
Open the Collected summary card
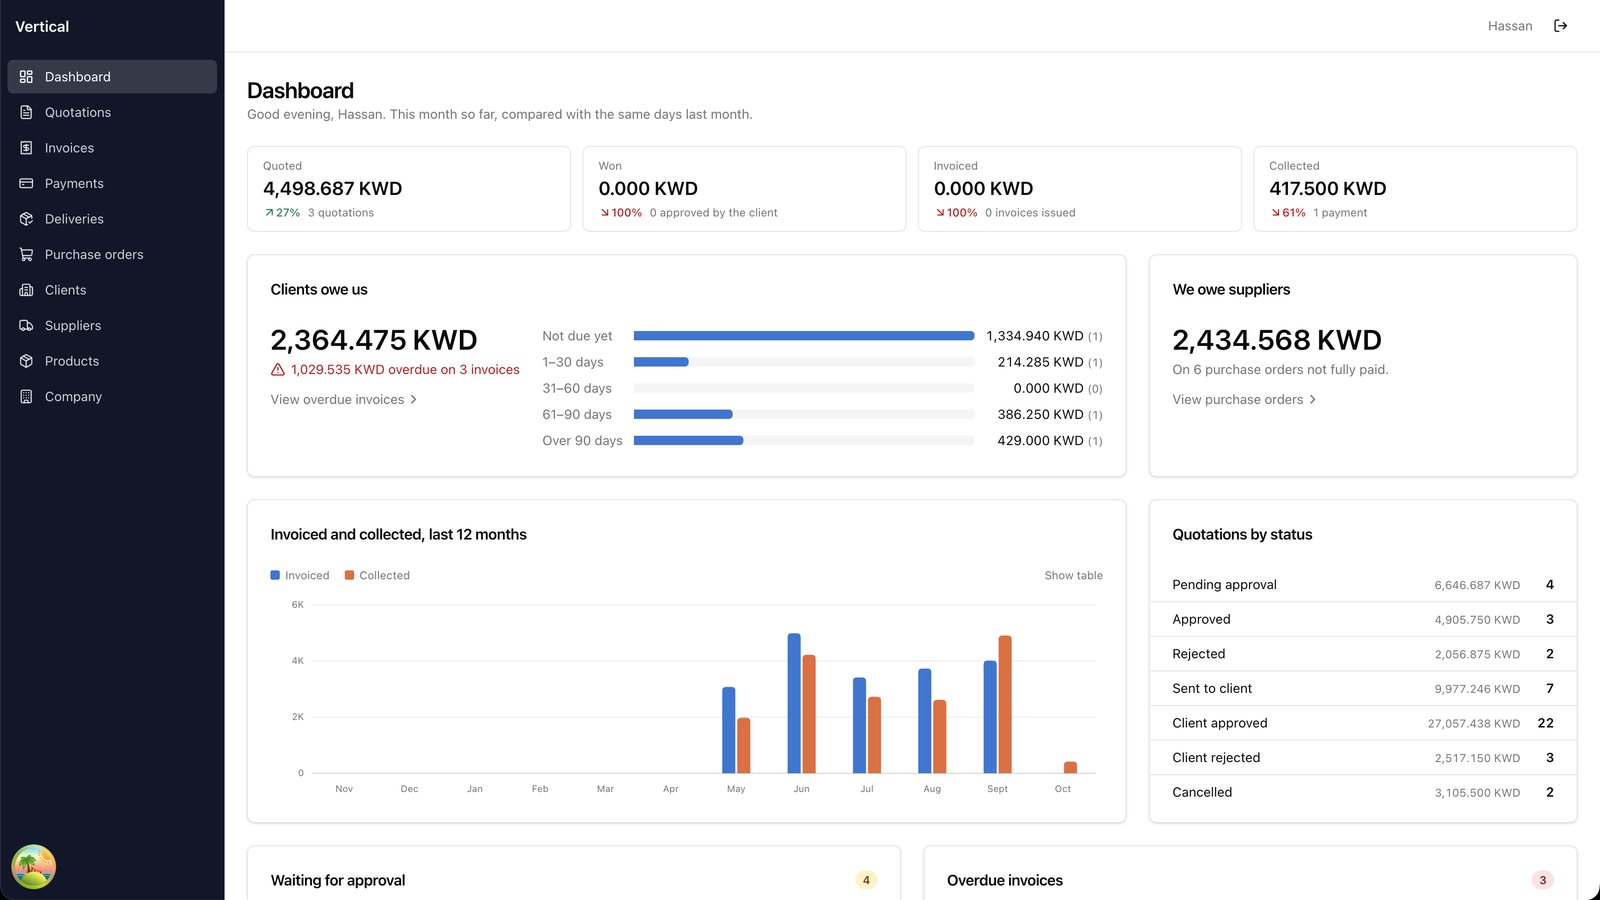(x=1415, y=189)
